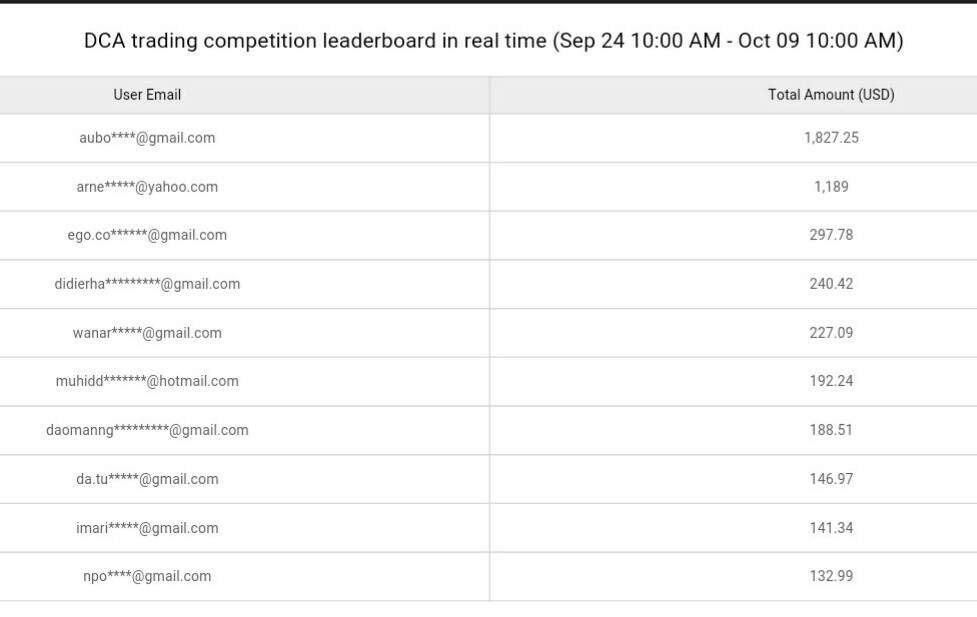Click the didierha*********@gmail.com entry
The height and width of the screenshot is (617, 977).
[147, 284]
